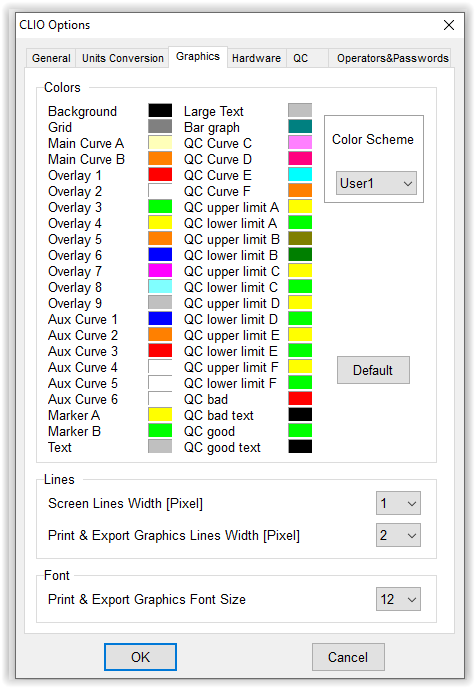Screen dimensions: 475x688
Task: Edit the QC Curve C pink swatch
Action: click(x=300, y=143)
